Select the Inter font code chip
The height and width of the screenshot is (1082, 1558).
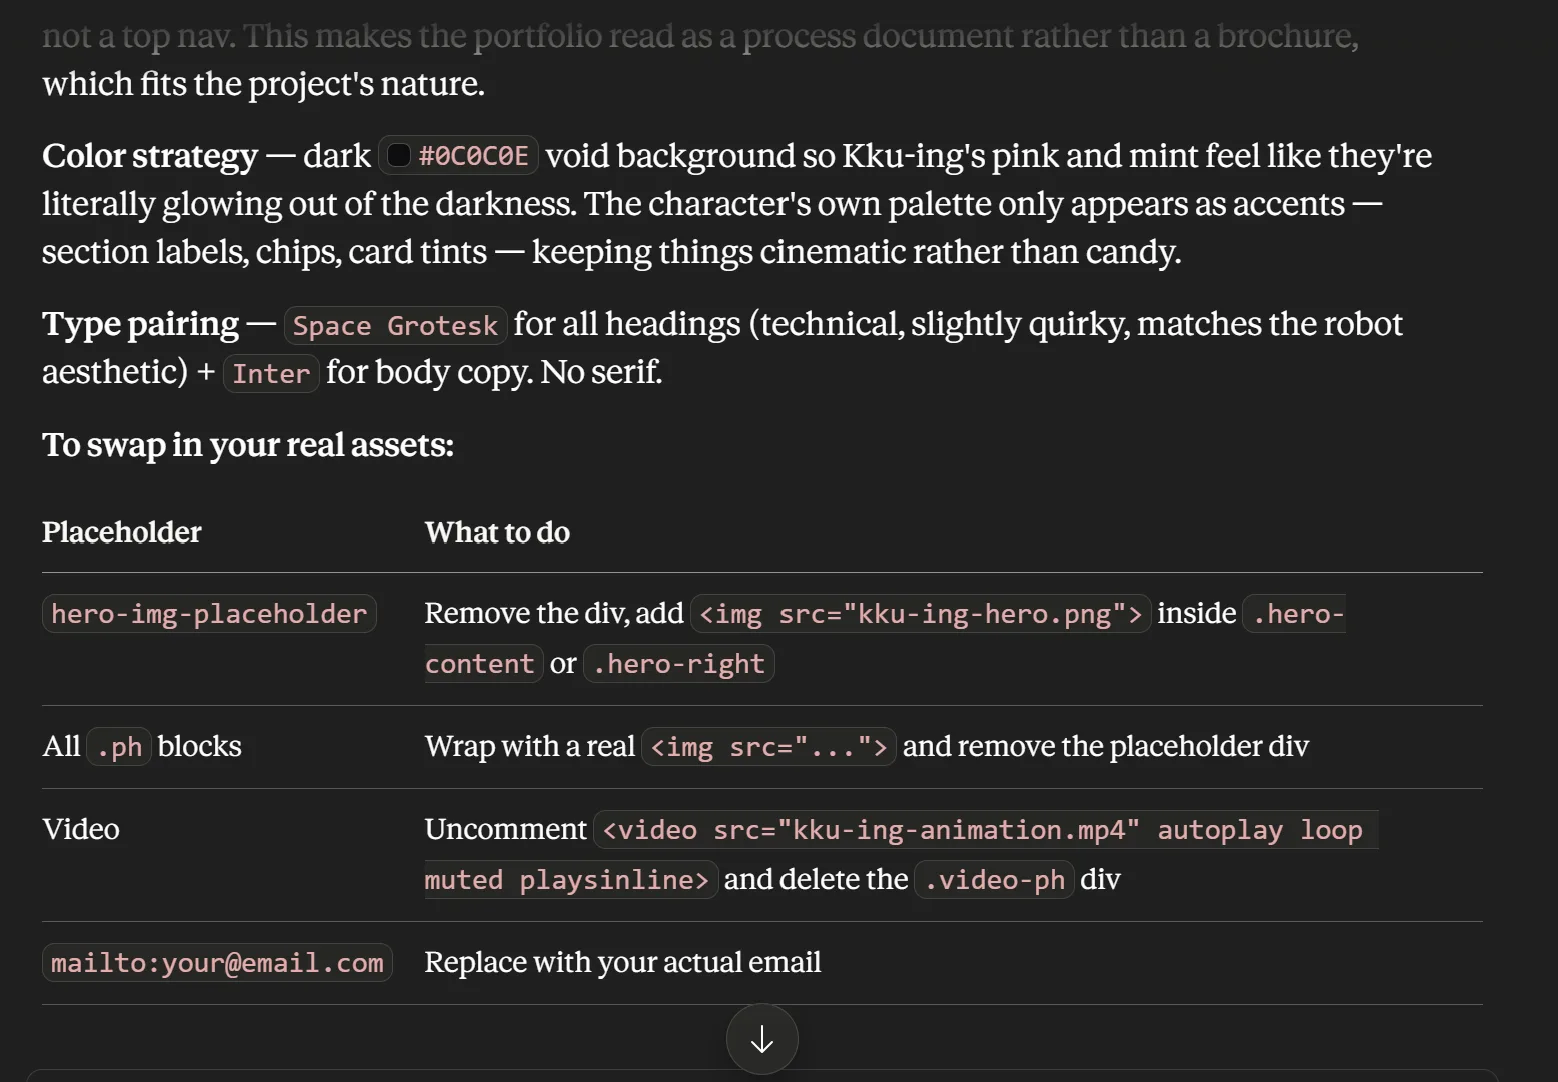click(271, 374)
